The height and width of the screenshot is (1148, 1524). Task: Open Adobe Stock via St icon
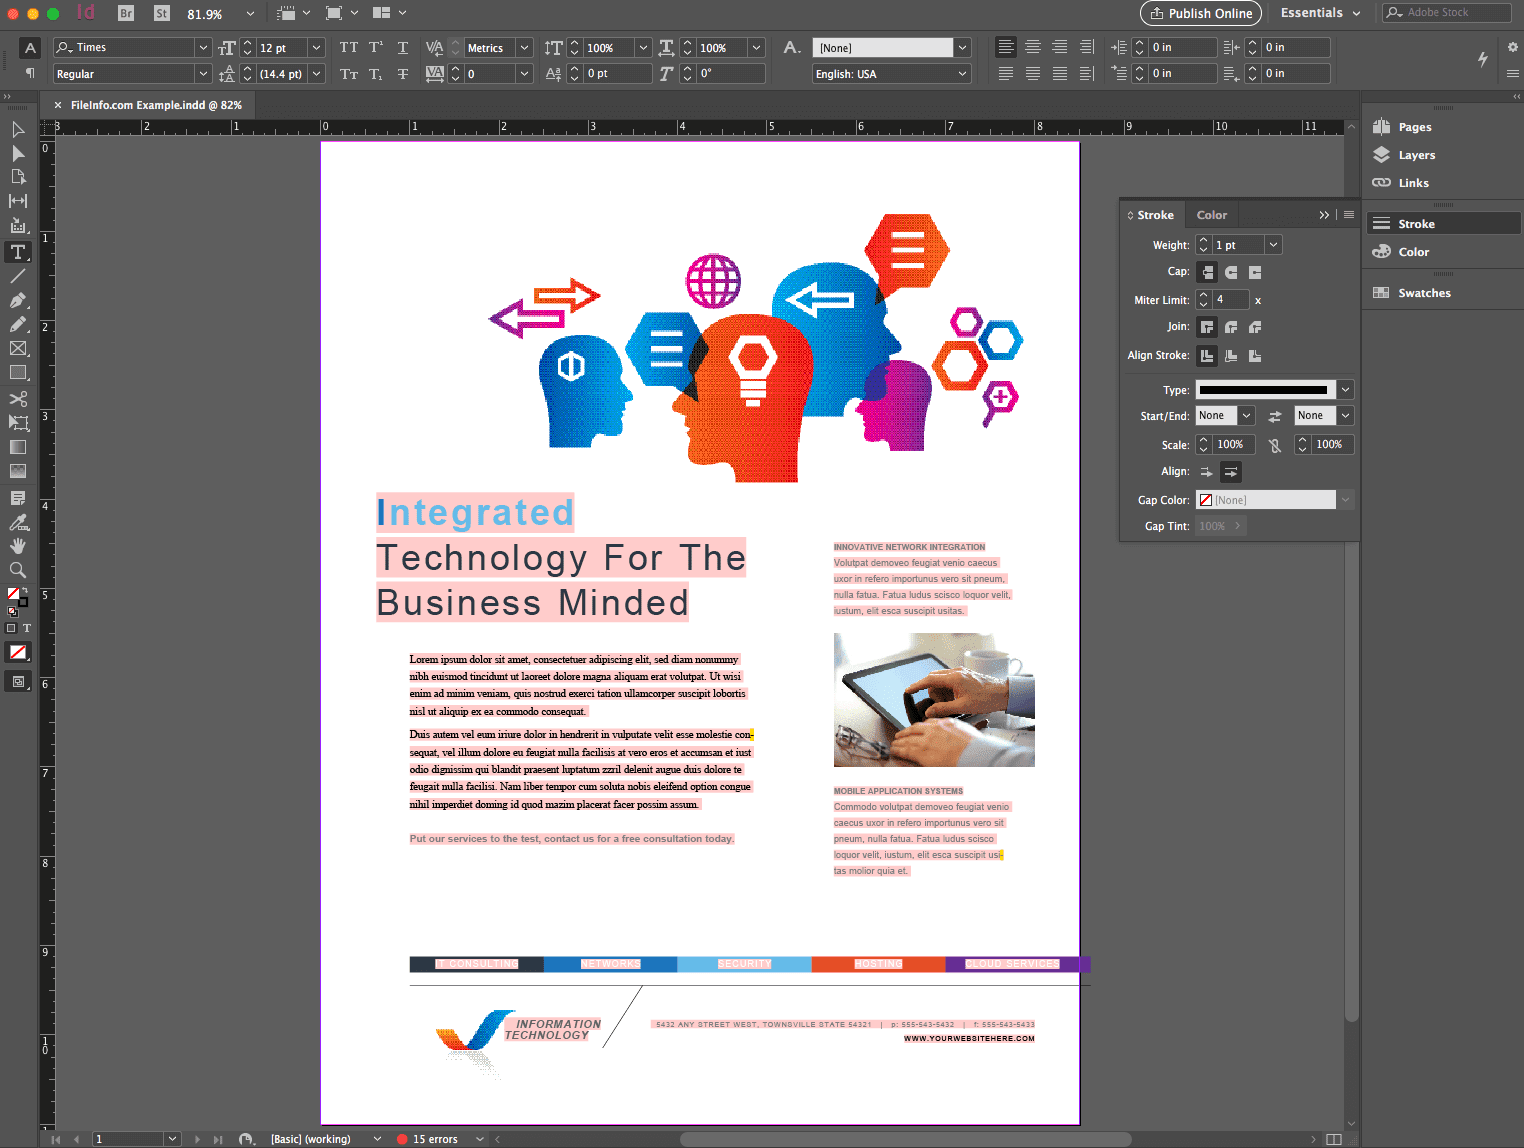pos(162,13)
